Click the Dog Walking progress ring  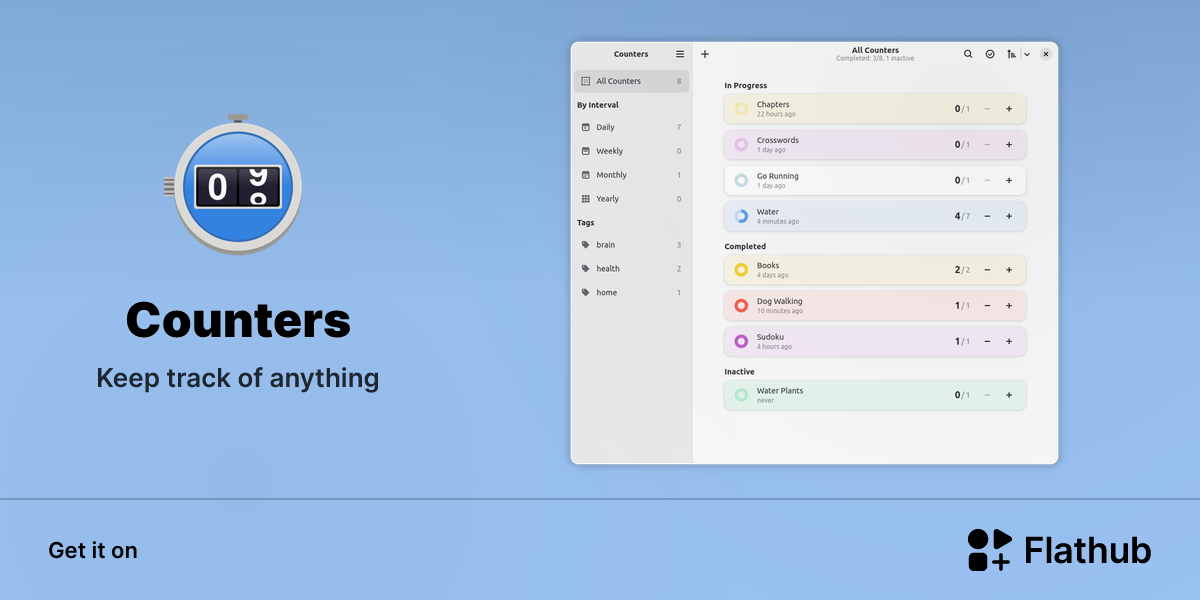(x=741, y=306)
